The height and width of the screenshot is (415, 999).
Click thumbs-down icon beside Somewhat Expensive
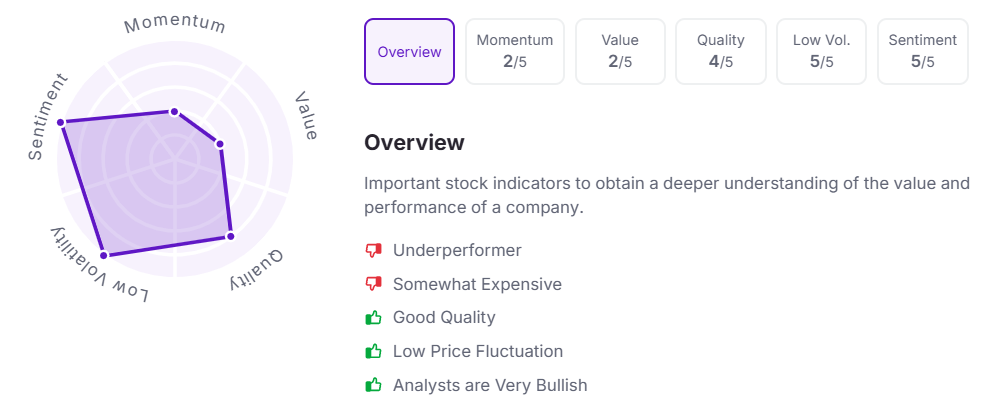[x=374, y=284]
